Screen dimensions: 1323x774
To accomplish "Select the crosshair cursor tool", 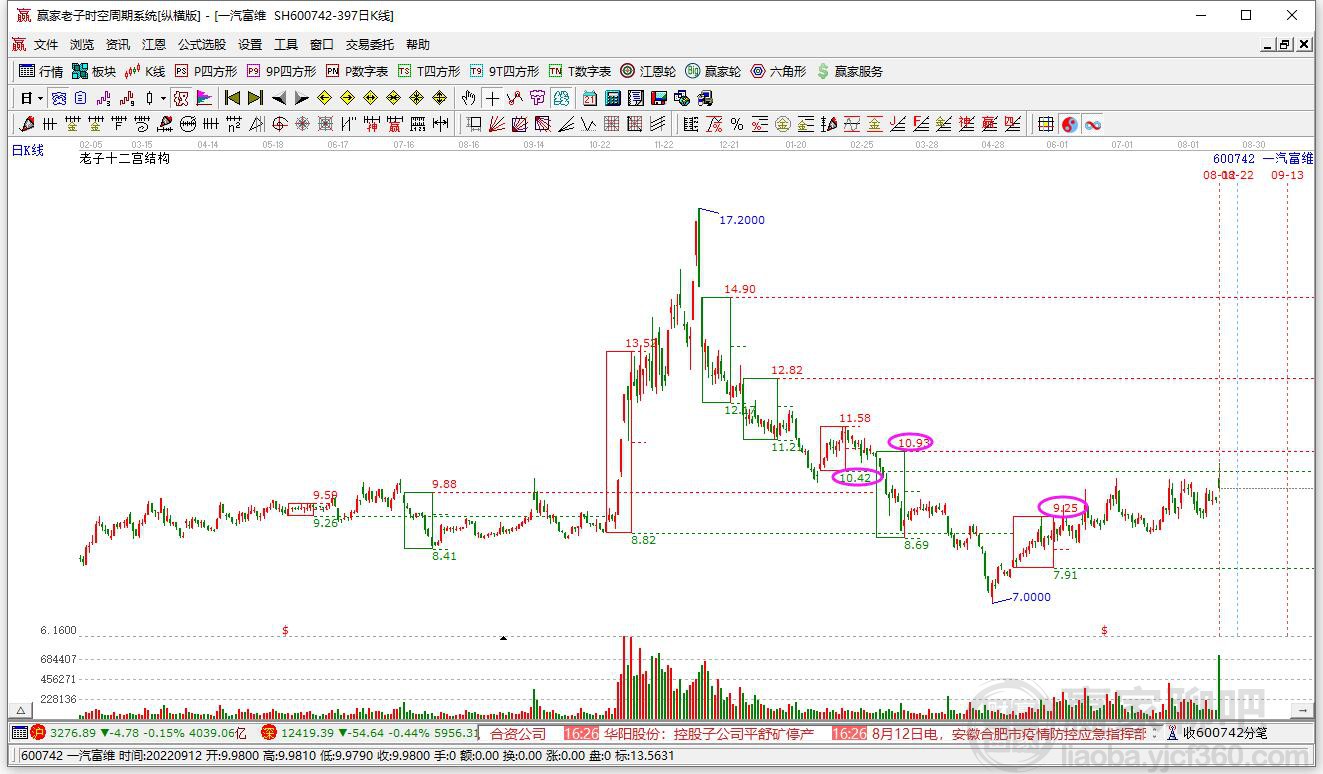I will click(x=492, y=98).
